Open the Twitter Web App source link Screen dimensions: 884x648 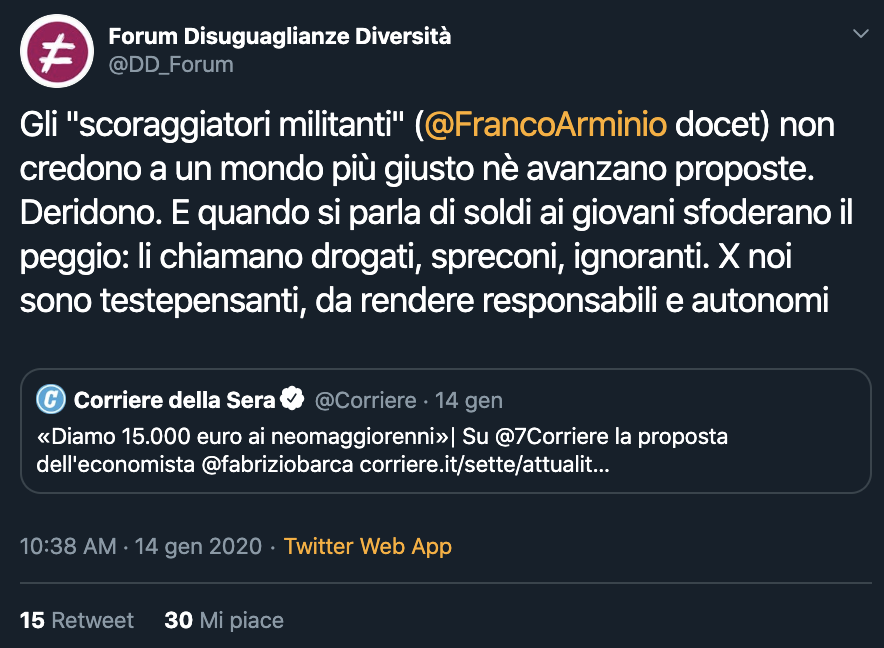(x=367, y=547)
